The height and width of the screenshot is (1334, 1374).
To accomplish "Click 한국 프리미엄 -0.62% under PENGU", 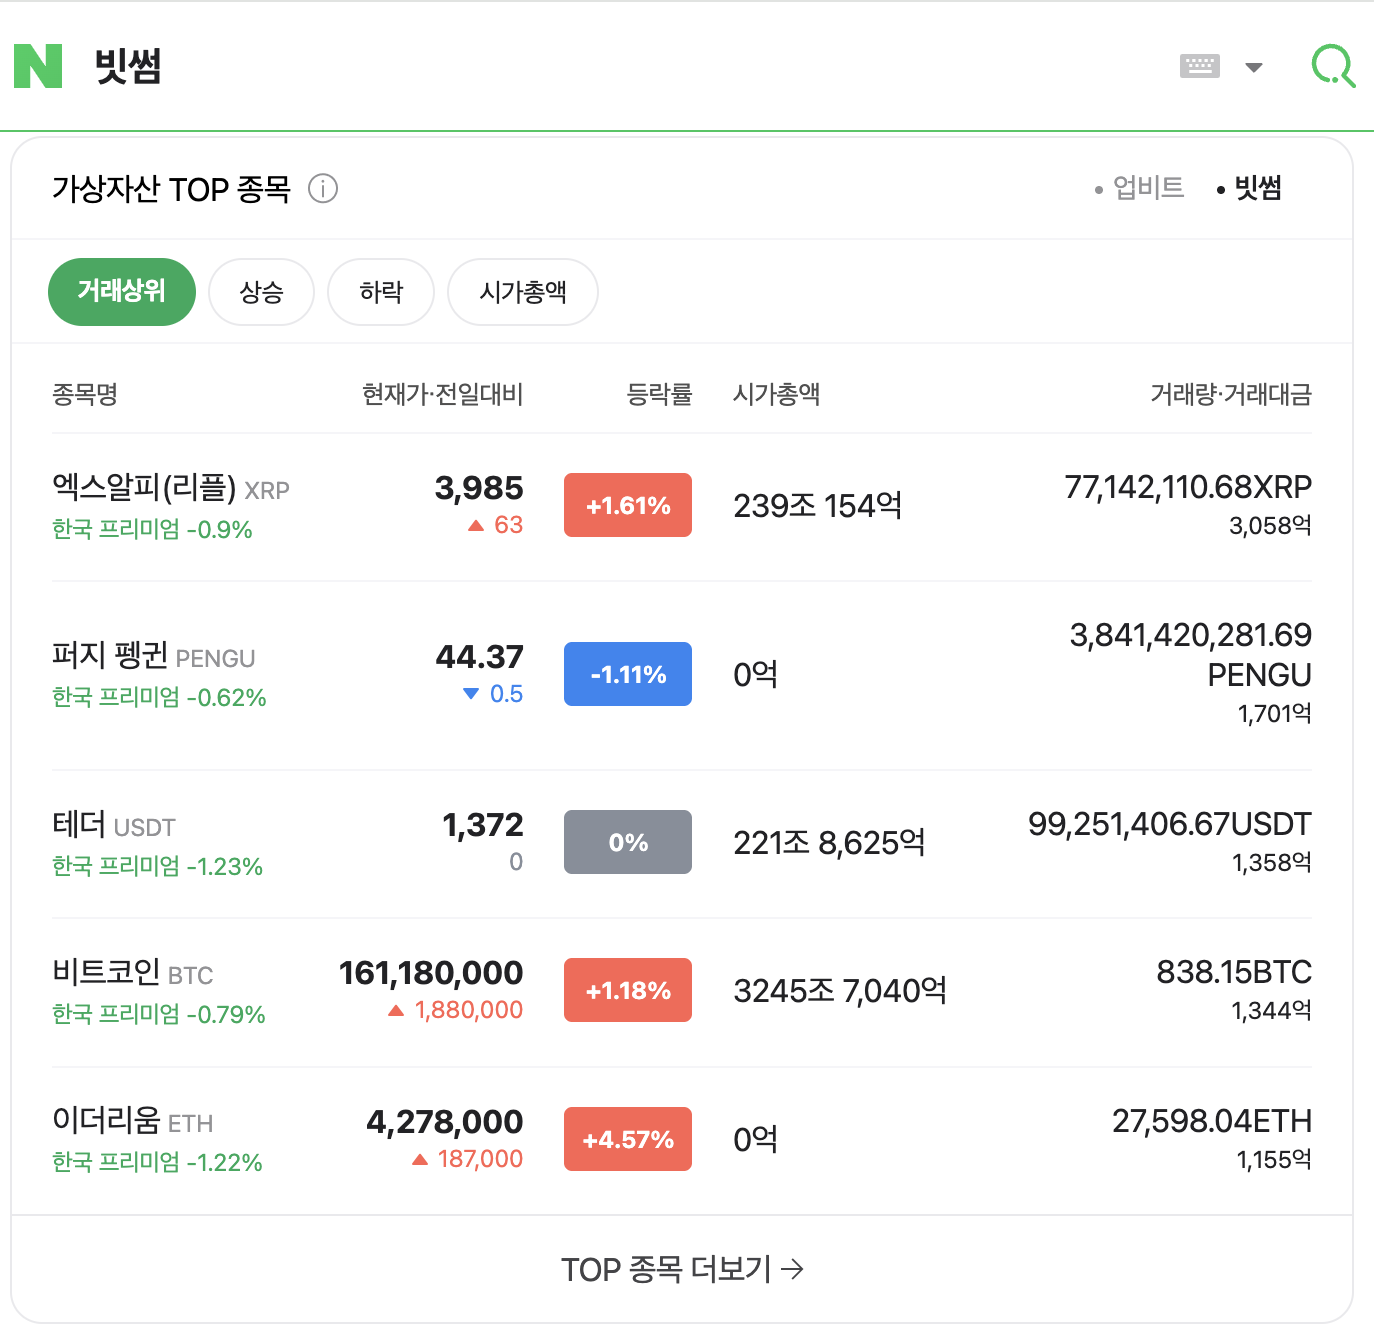I will coord(159,697).
